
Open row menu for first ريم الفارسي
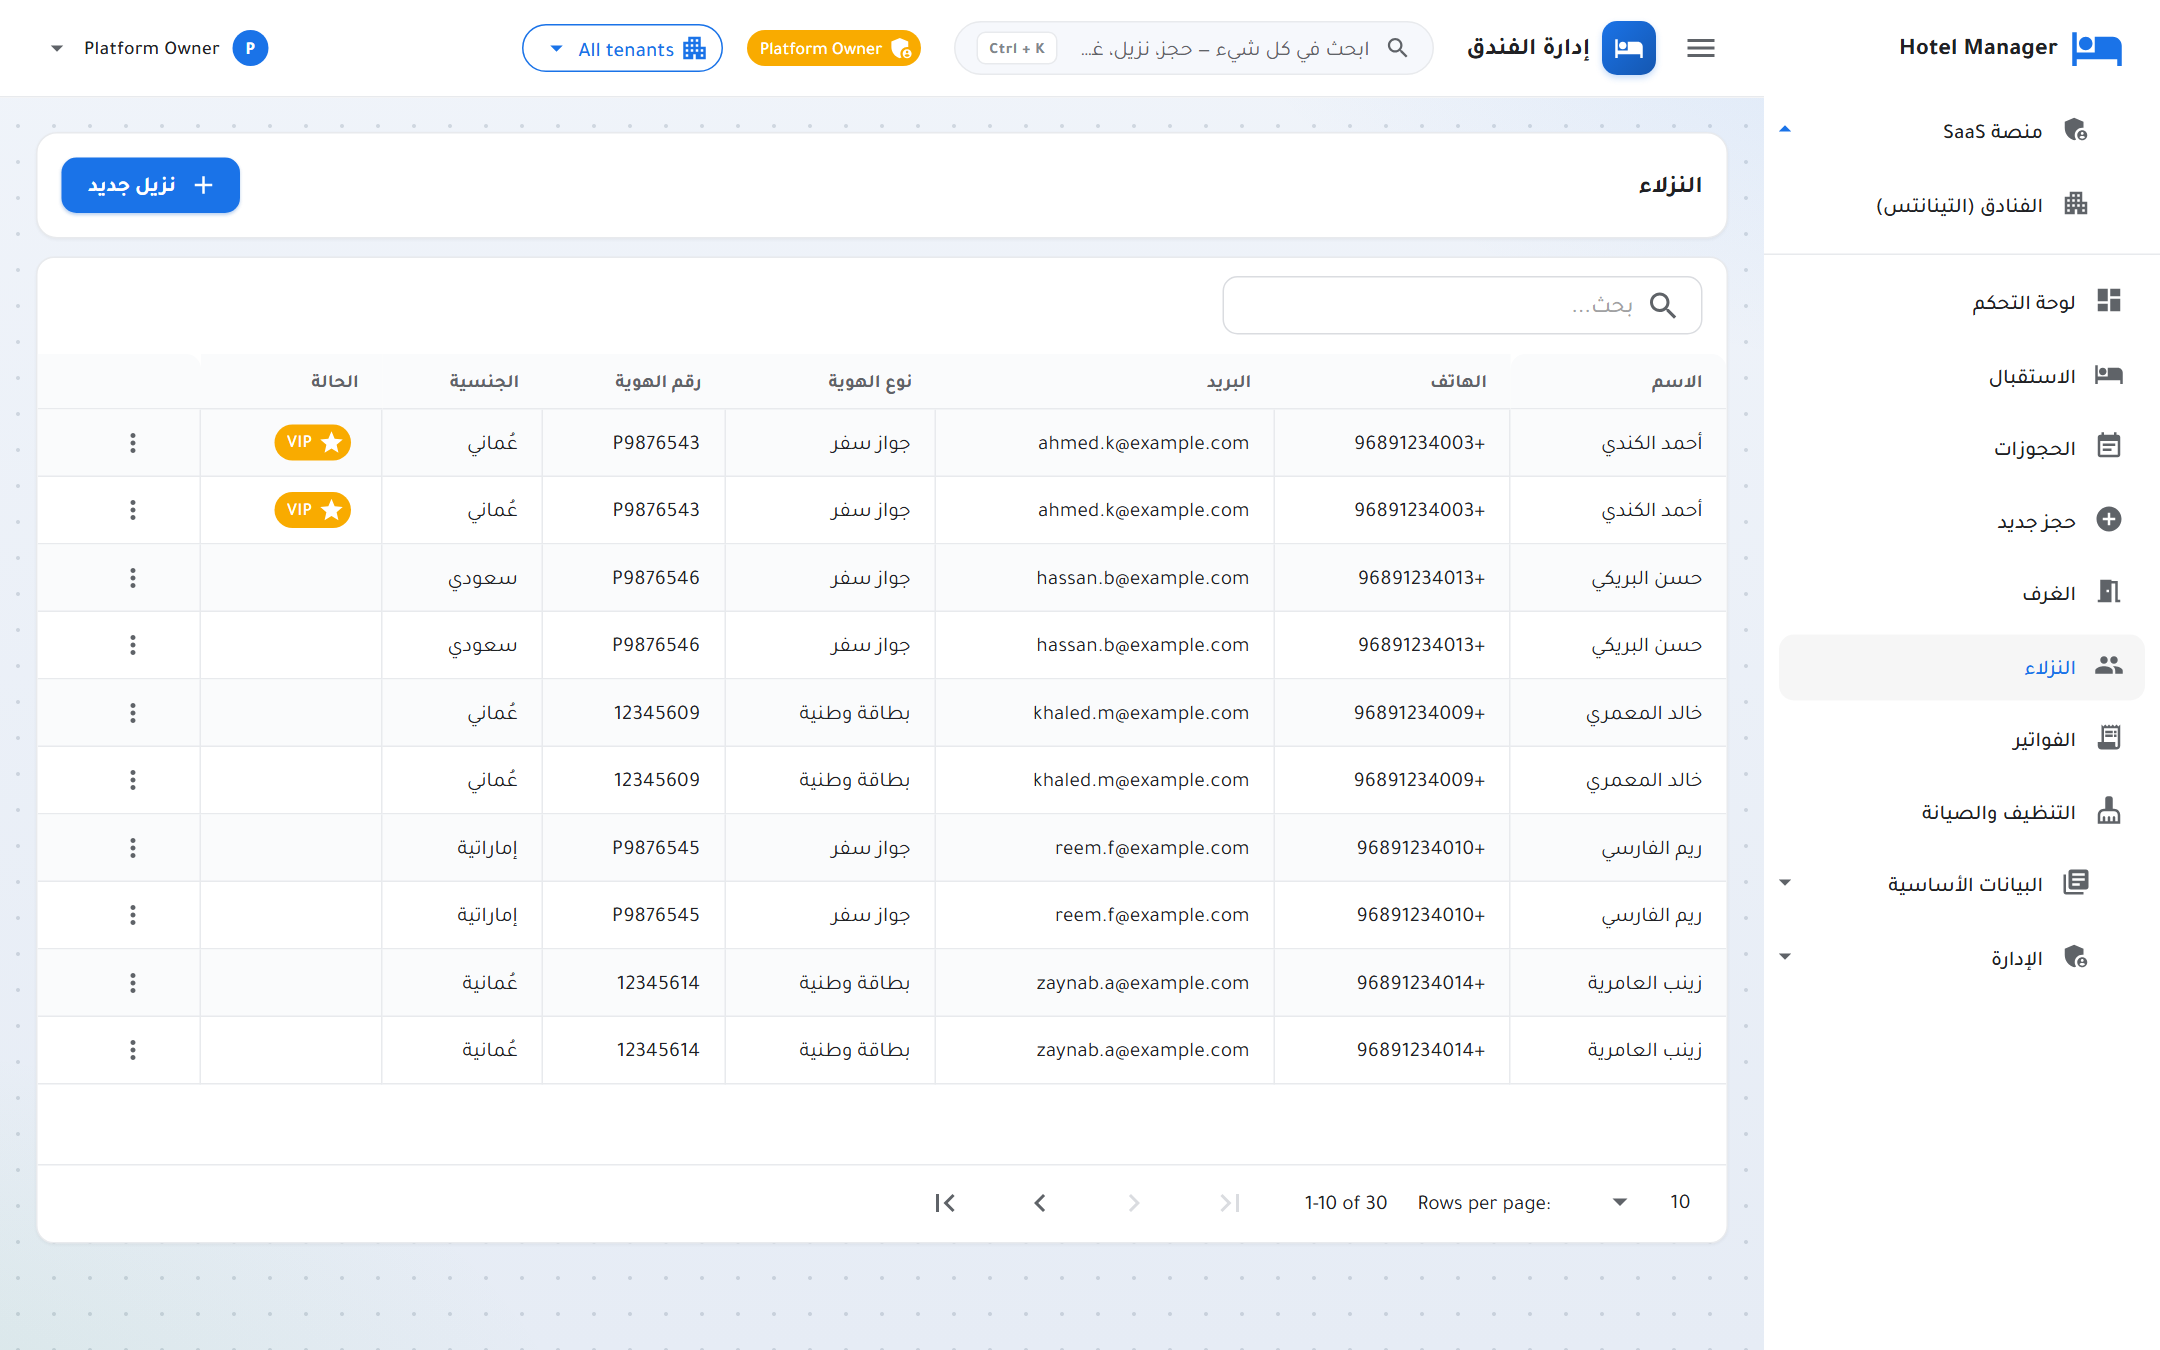tap(132, 847)
